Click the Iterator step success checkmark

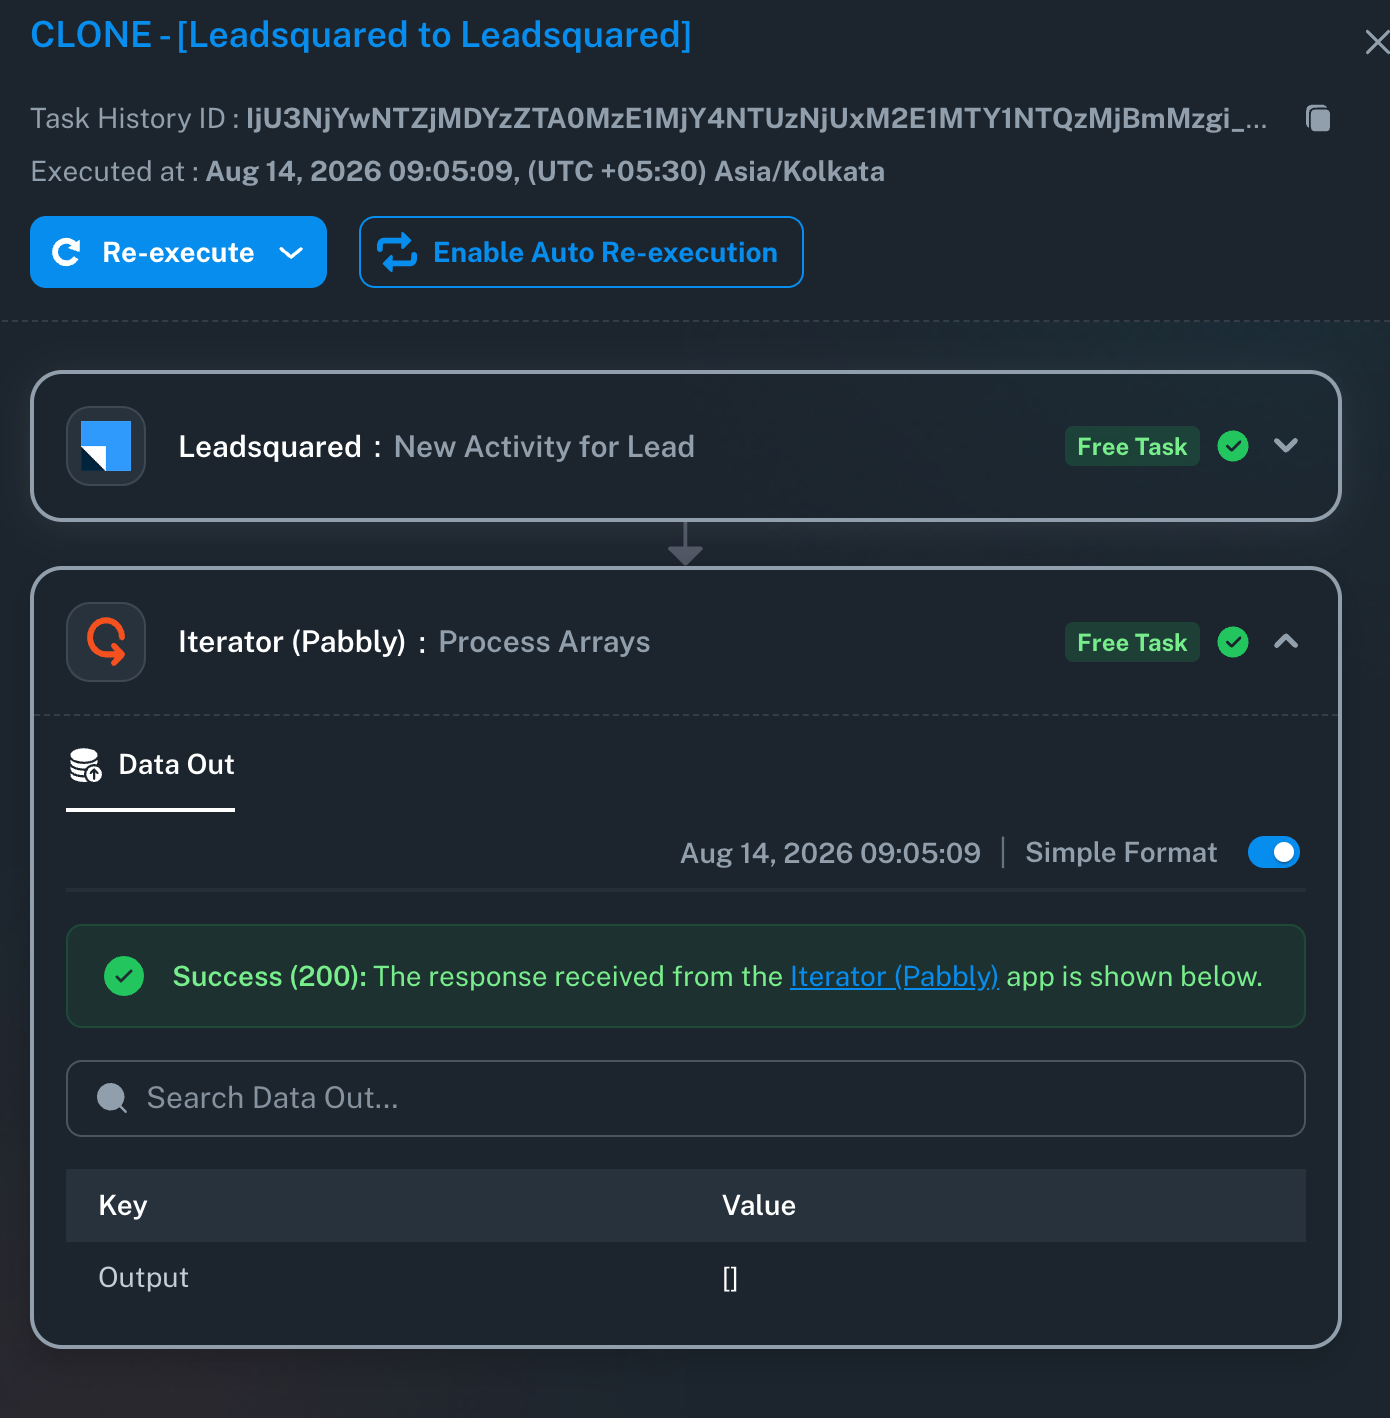(x=1233, y=642)
